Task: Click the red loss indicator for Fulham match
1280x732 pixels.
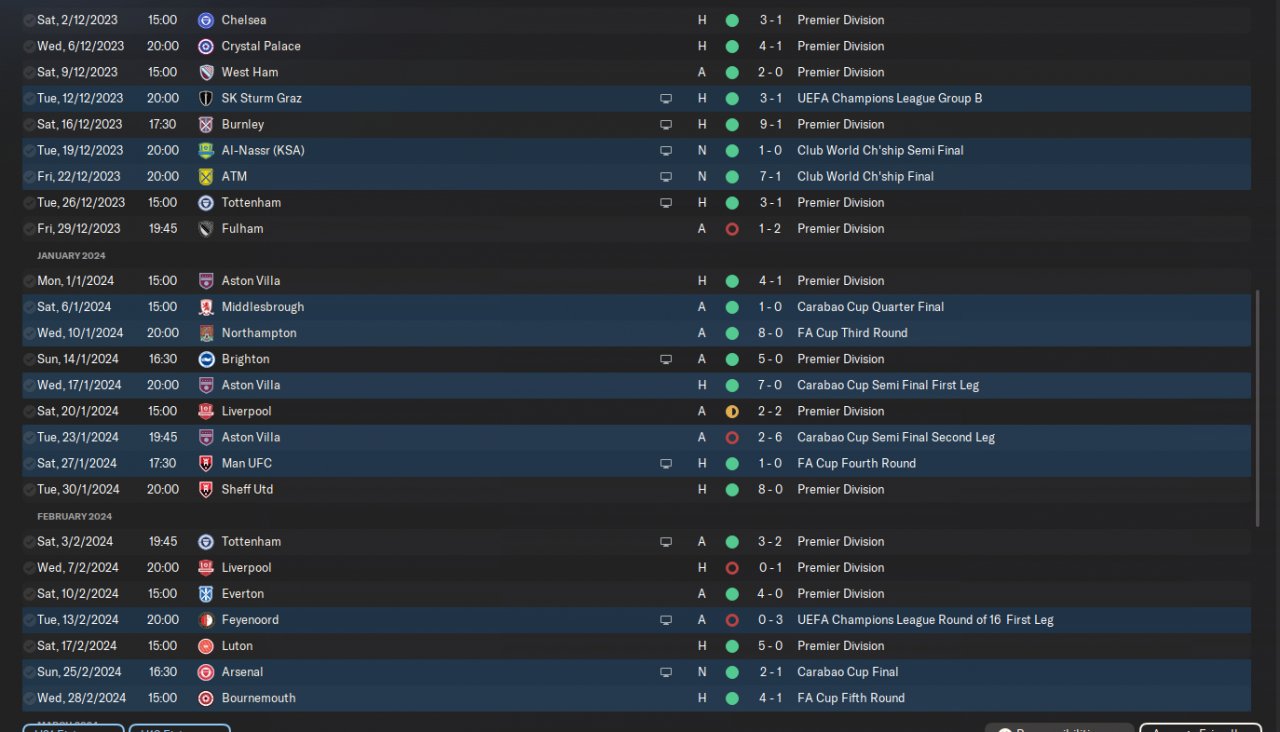Action: coord(732,229)
